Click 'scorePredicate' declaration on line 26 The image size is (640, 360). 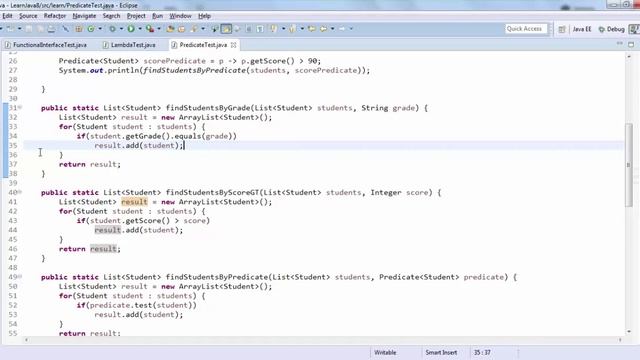click(x=174, y=61)
